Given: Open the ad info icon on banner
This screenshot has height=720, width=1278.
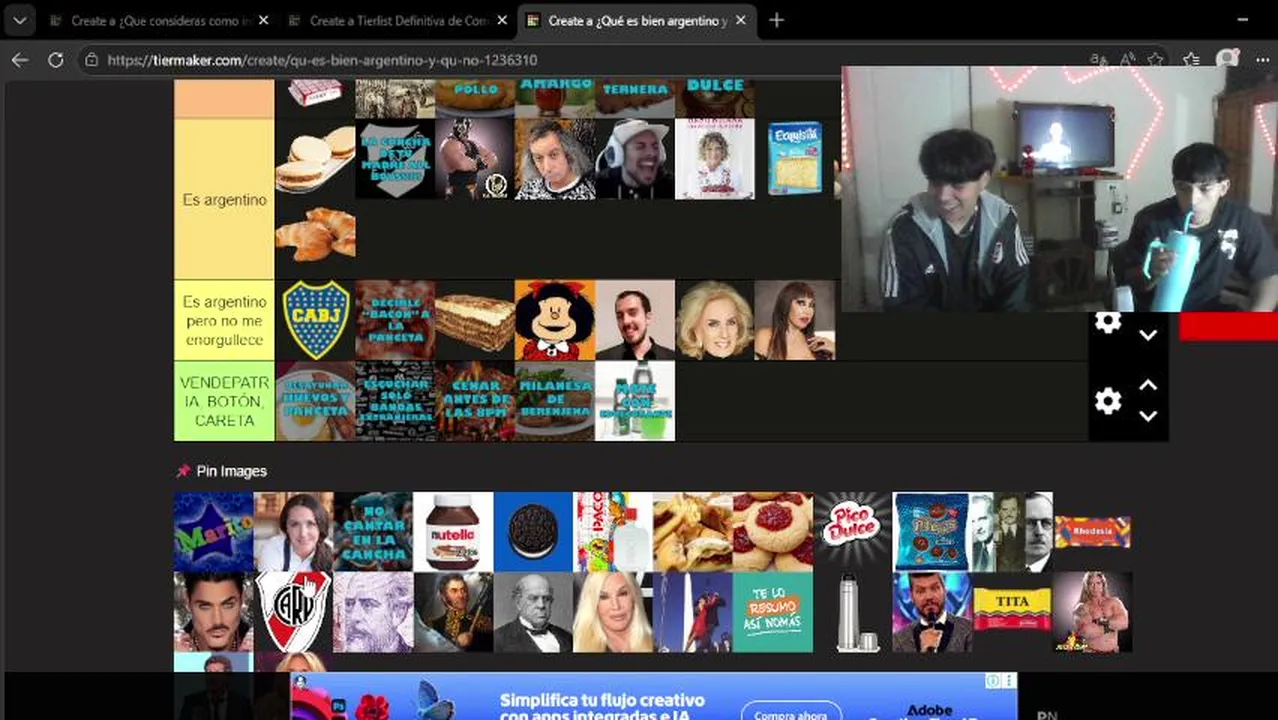Looking at the screenshot, I should point(993,681).
